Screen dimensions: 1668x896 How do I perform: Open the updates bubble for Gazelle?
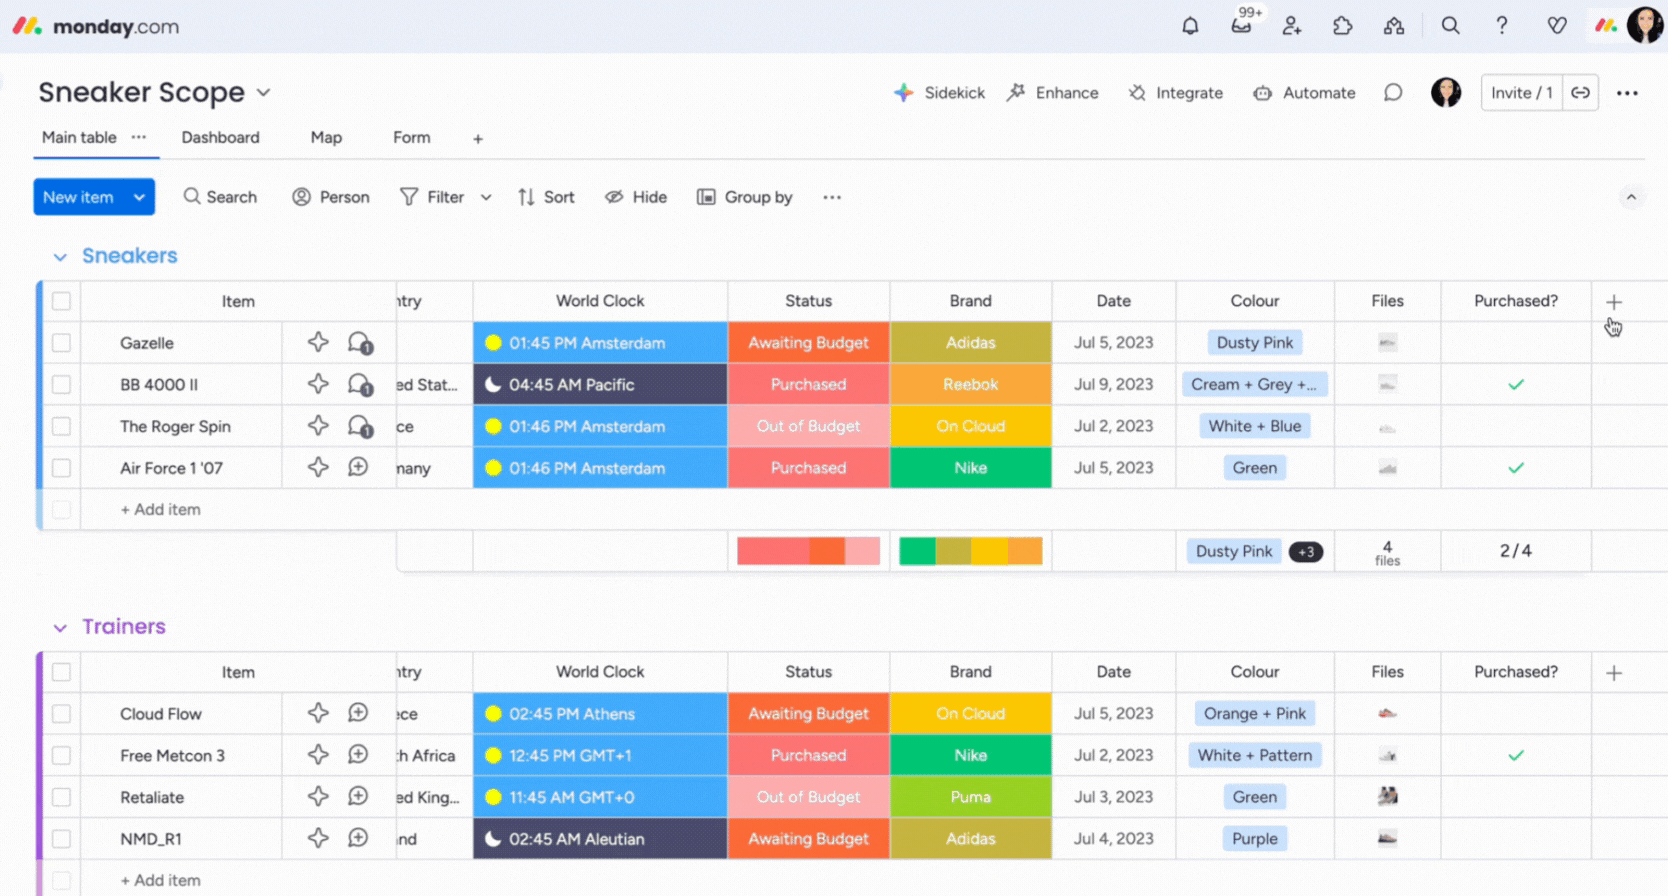click(x=359, y=343)
